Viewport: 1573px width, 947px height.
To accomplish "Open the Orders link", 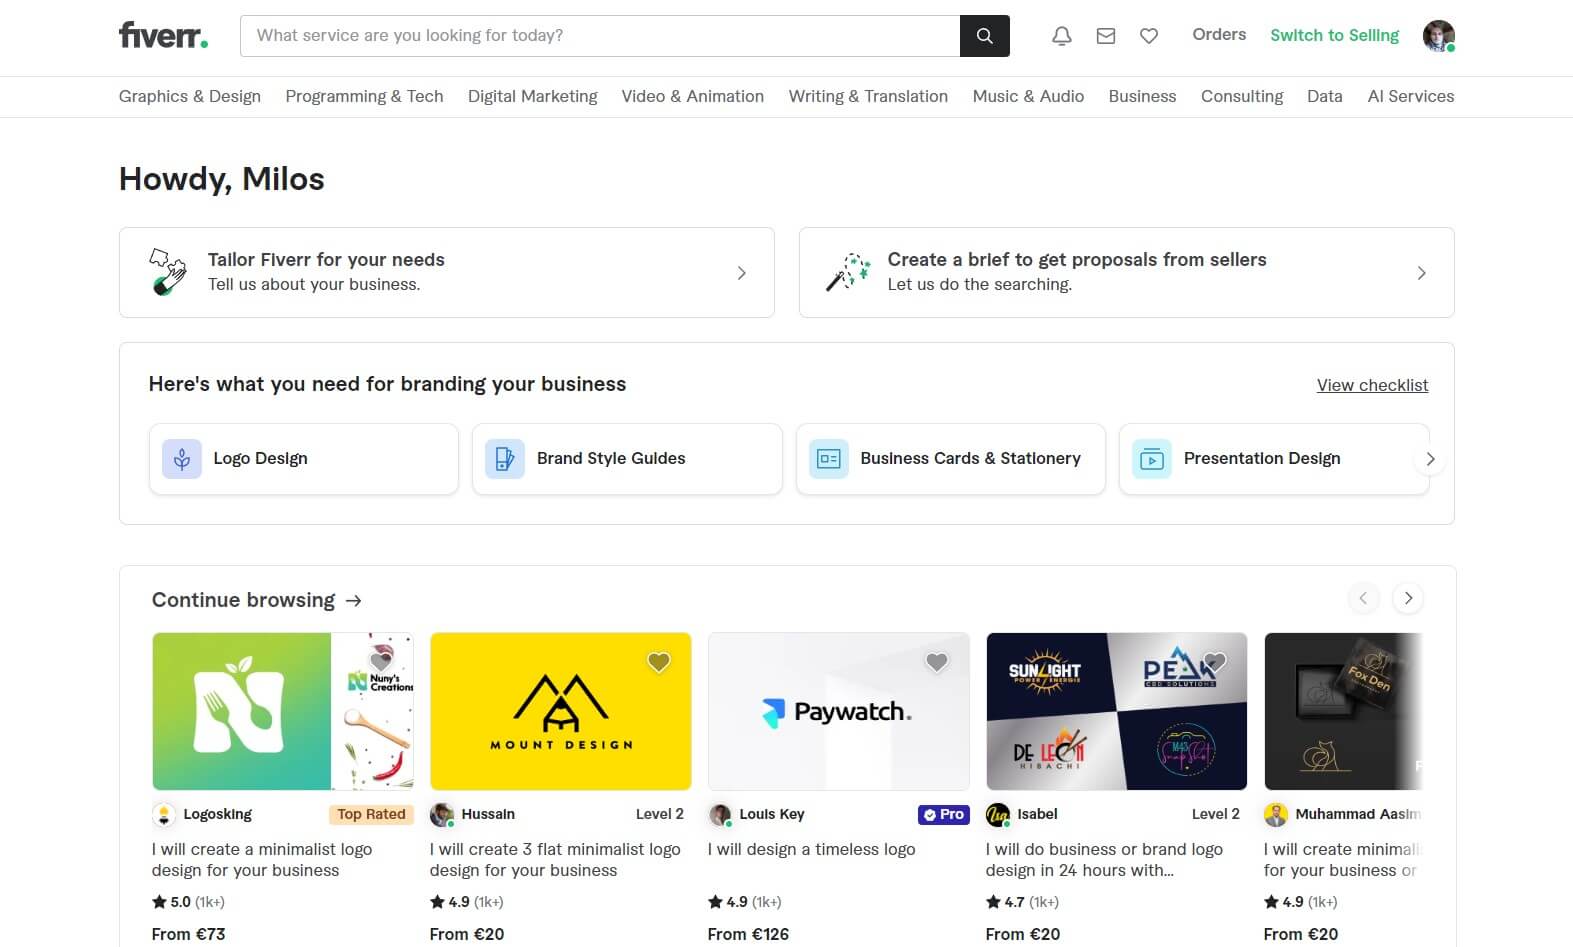I will 1219,35.
